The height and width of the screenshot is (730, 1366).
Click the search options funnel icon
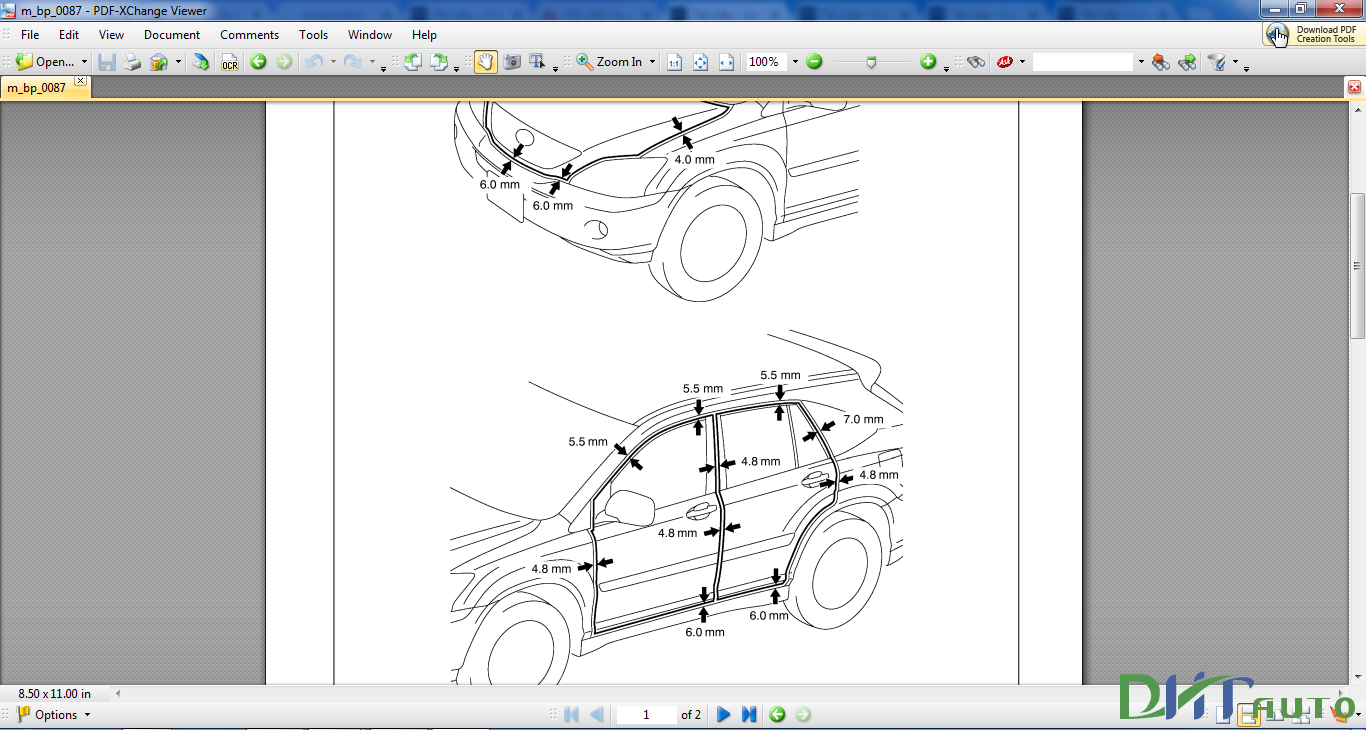click(1216, 62)
